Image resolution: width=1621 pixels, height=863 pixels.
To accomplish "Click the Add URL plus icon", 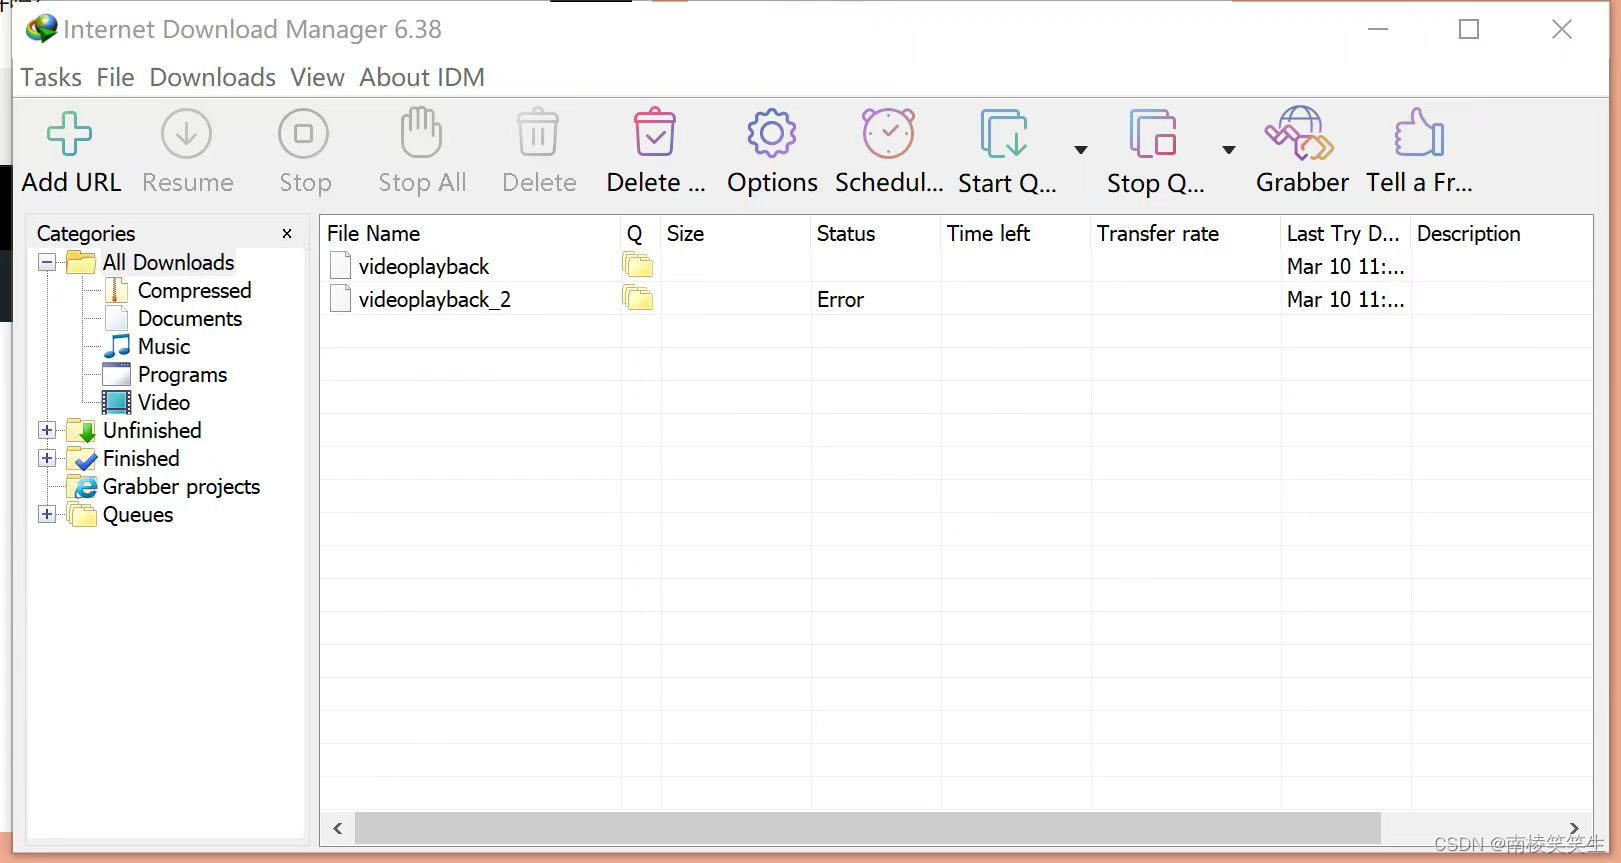I will (x=70, y=133).
